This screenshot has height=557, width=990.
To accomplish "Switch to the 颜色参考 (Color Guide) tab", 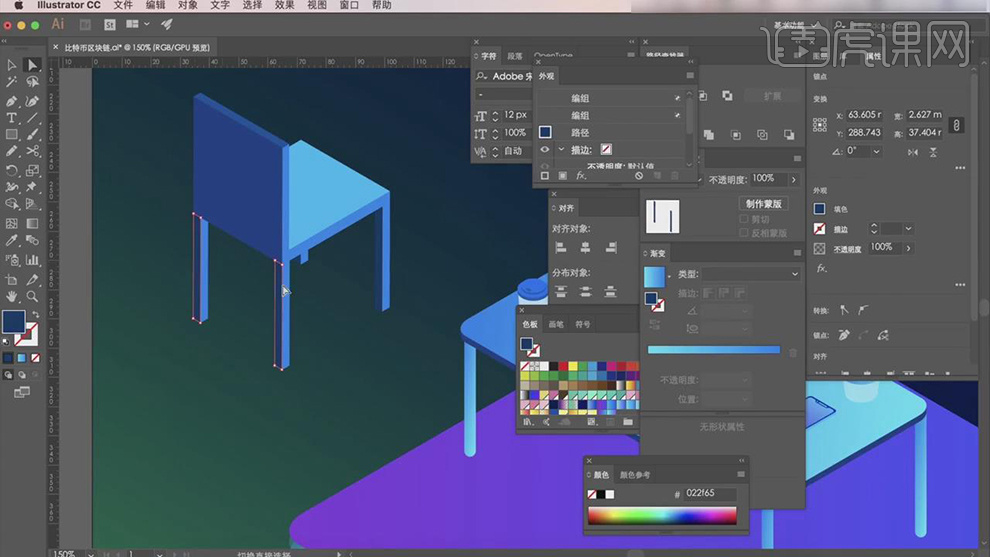I will (x=635, y=475).
